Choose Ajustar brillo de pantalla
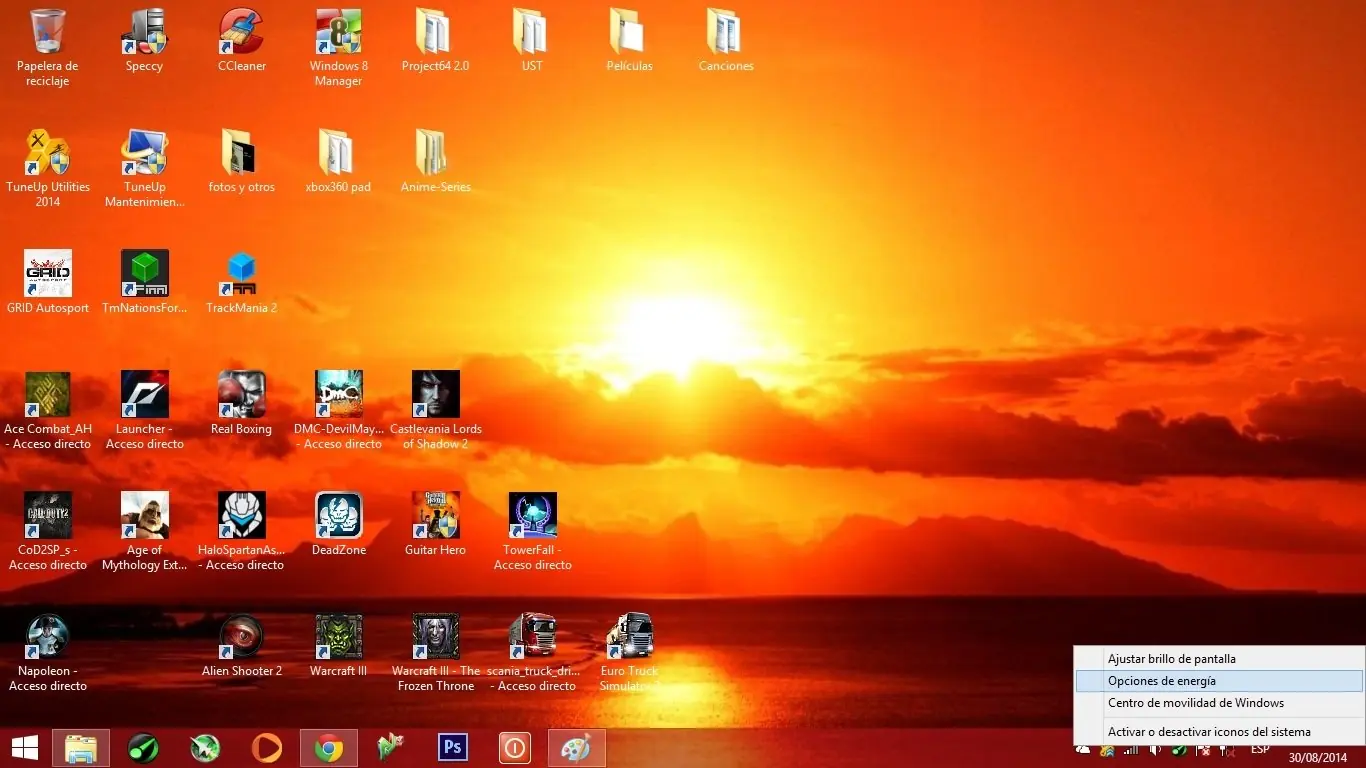 (1218, 659)
